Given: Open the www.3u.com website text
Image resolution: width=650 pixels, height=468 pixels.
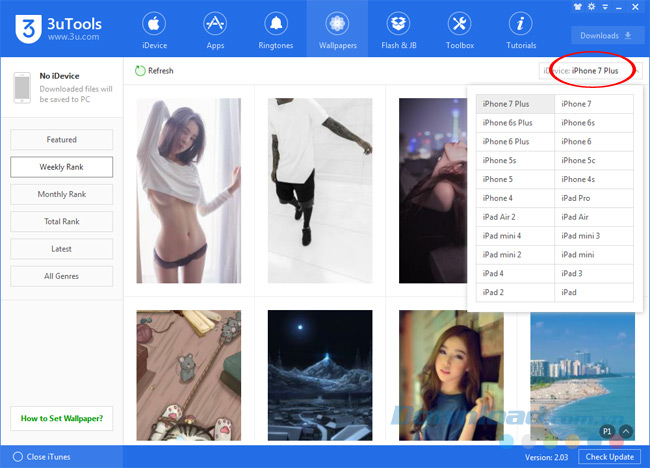Looking at the screenshot, I should coord(73,37).
